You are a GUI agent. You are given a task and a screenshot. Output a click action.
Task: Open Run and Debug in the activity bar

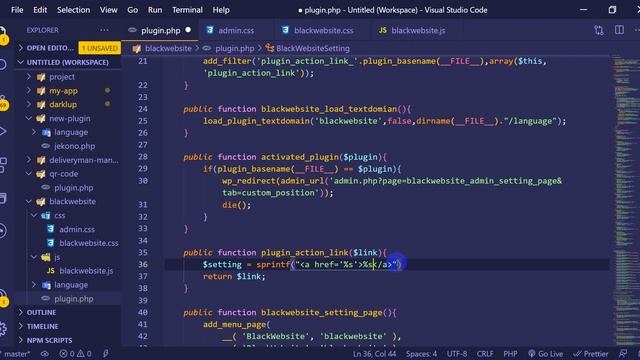tap(3, 131)
